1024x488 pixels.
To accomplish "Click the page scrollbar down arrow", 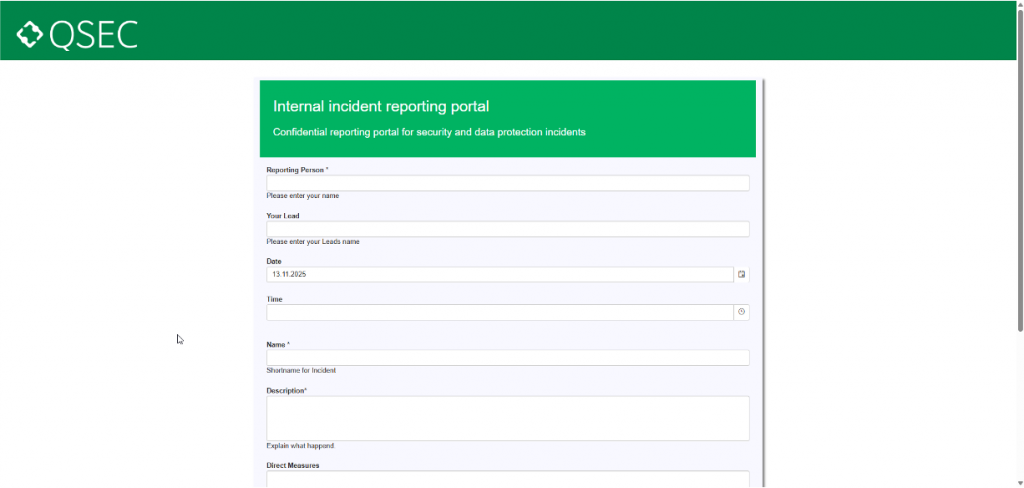I will click(x=1019, y=483).
